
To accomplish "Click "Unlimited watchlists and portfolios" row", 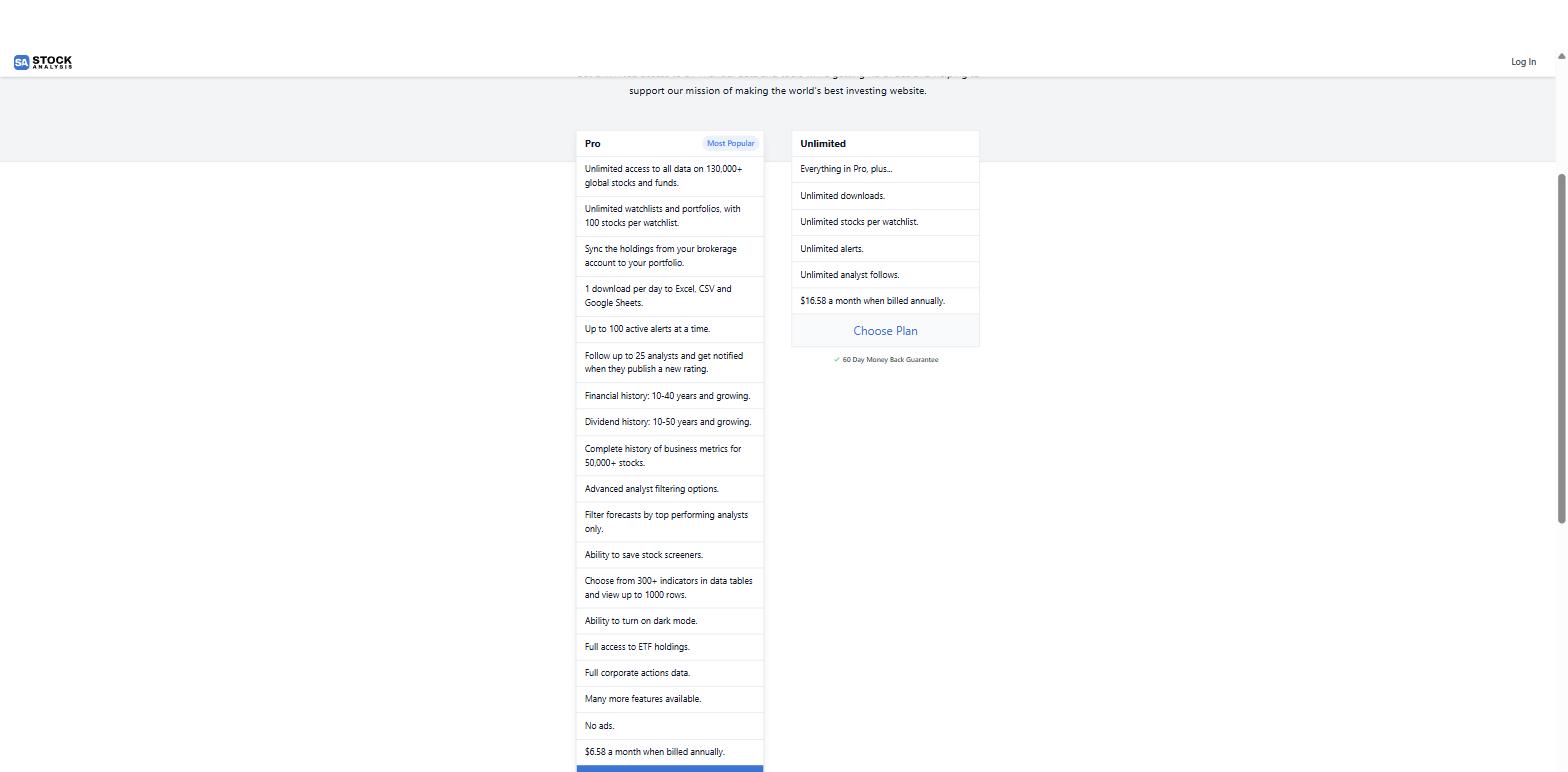I will (670, 216).
